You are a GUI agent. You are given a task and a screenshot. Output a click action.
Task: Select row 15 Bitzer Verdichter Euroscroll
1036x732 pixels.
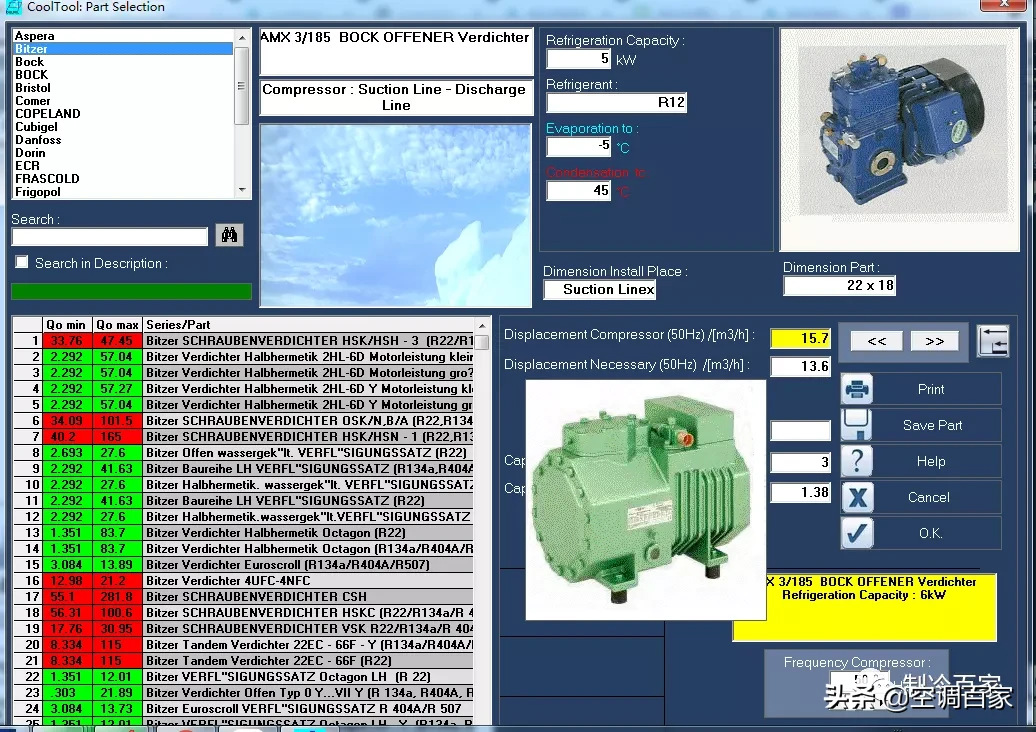point(243,565)
